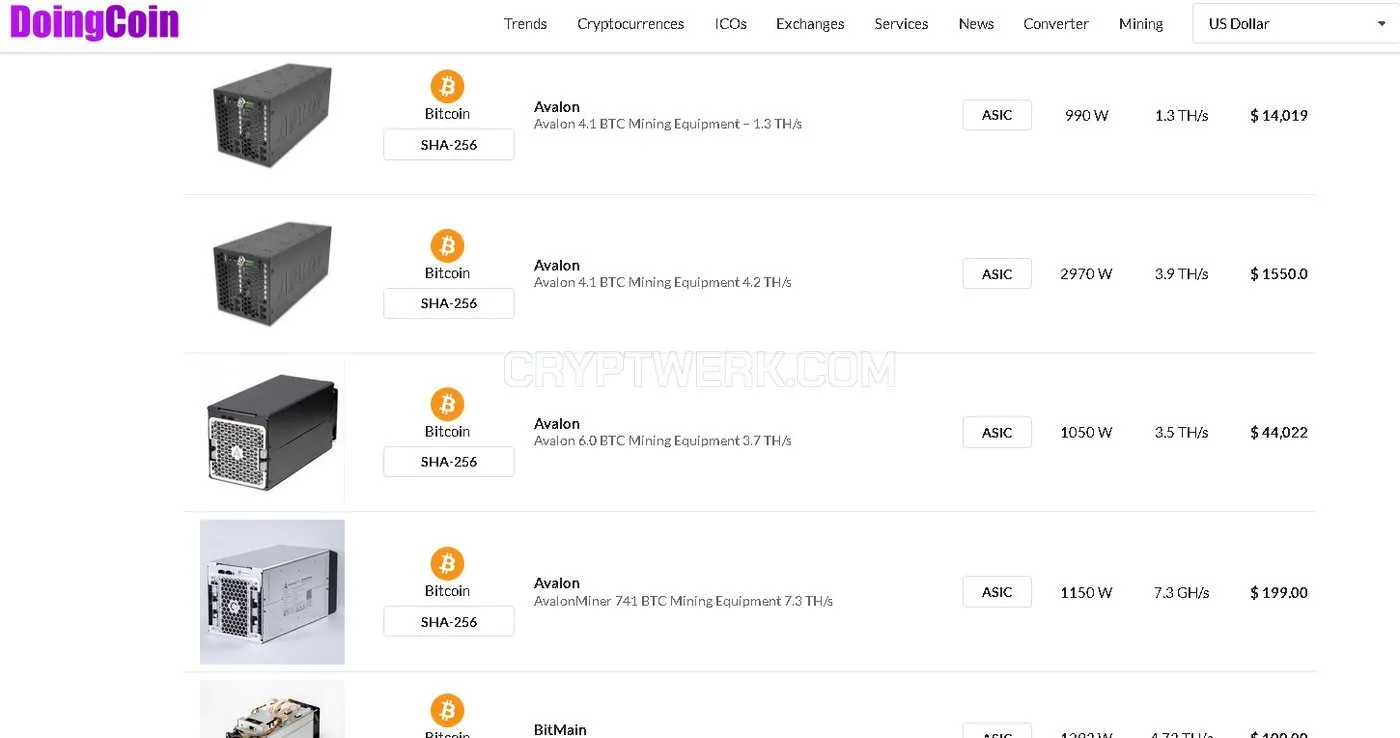The image size is (1400, 738).
Task: Click the Bitcoin icon in the BitMain row
Action: (x=447, y=711)
